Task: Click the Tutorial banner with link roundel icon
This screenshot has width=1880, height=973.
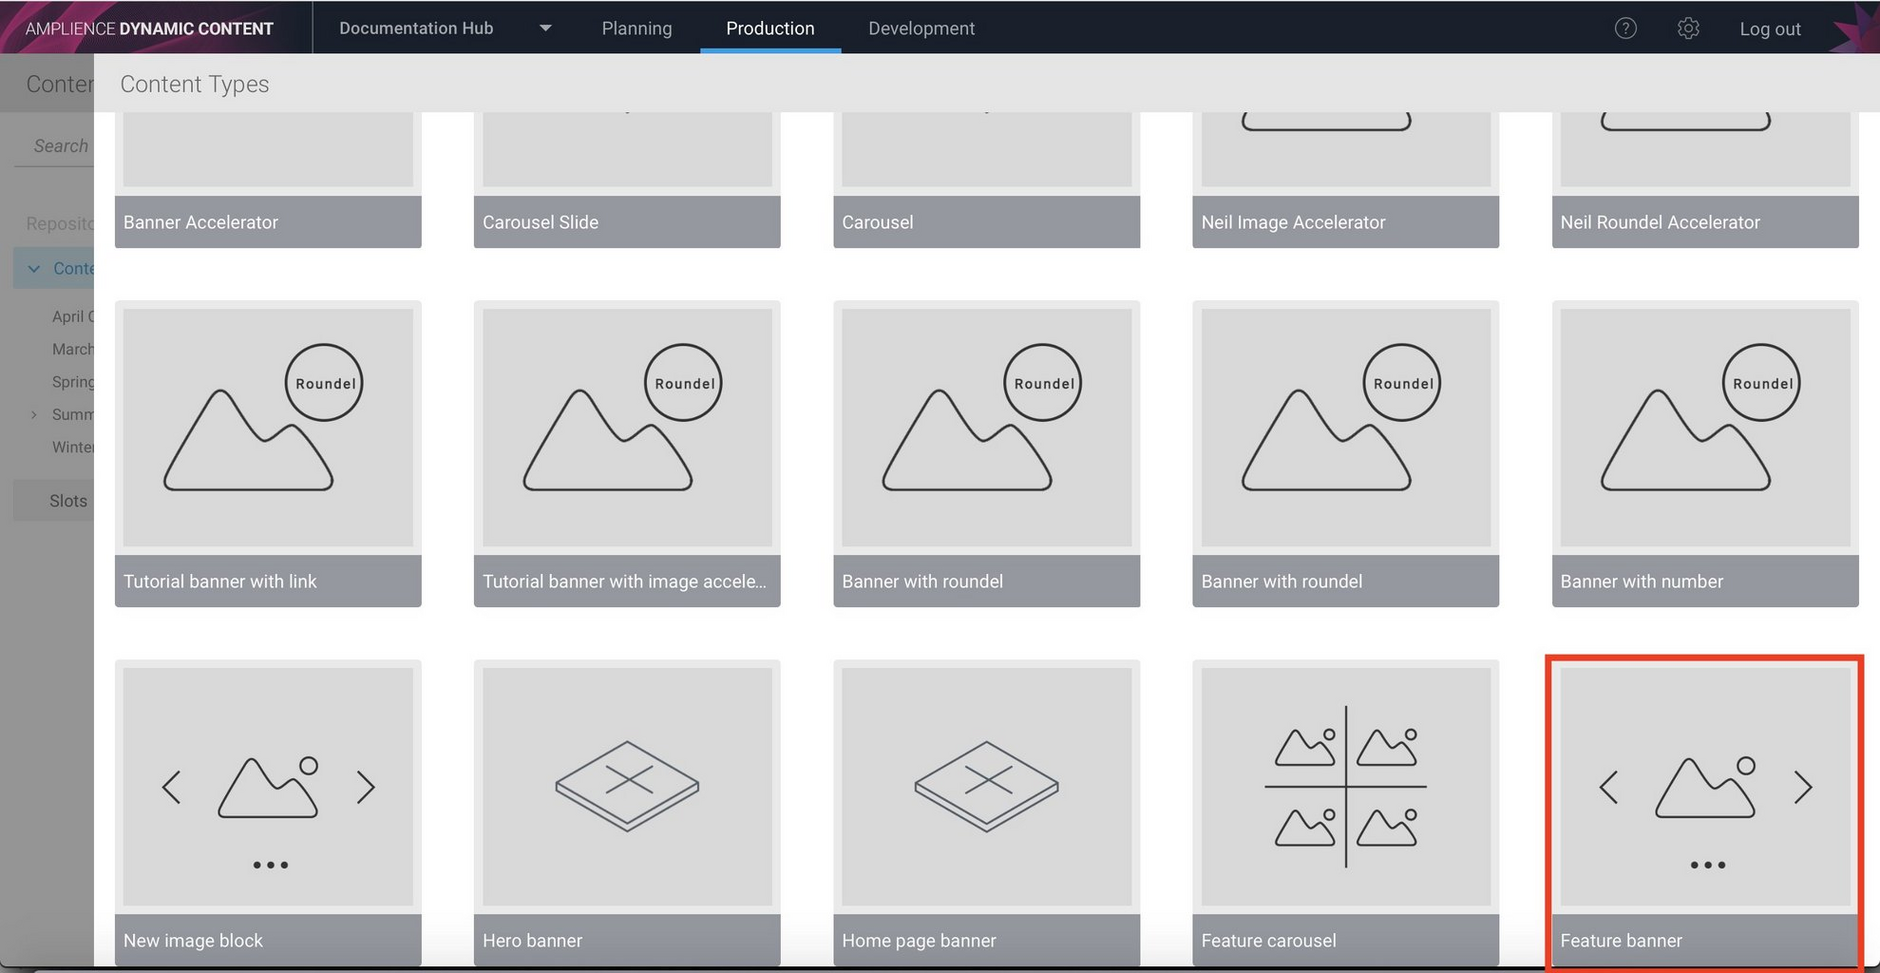Action: (x=263, y=418)
